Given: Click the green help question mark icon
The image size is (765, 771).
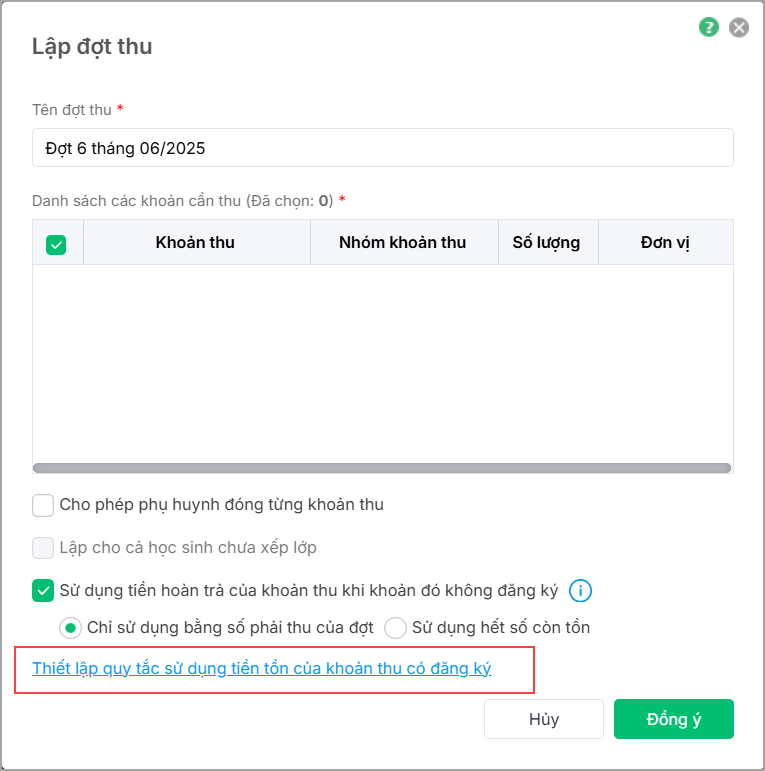Looking at the screenshot, I should point(709,28).
